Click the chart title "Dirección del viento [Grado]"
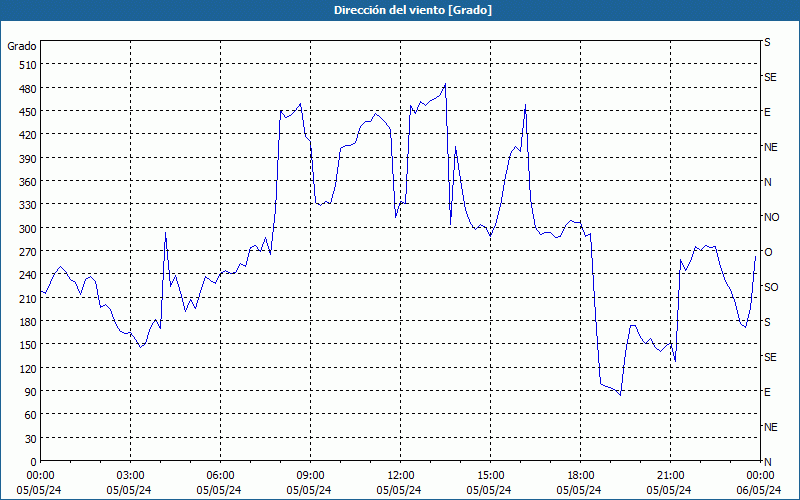This screenshot has width=800, height=500. 413,10
